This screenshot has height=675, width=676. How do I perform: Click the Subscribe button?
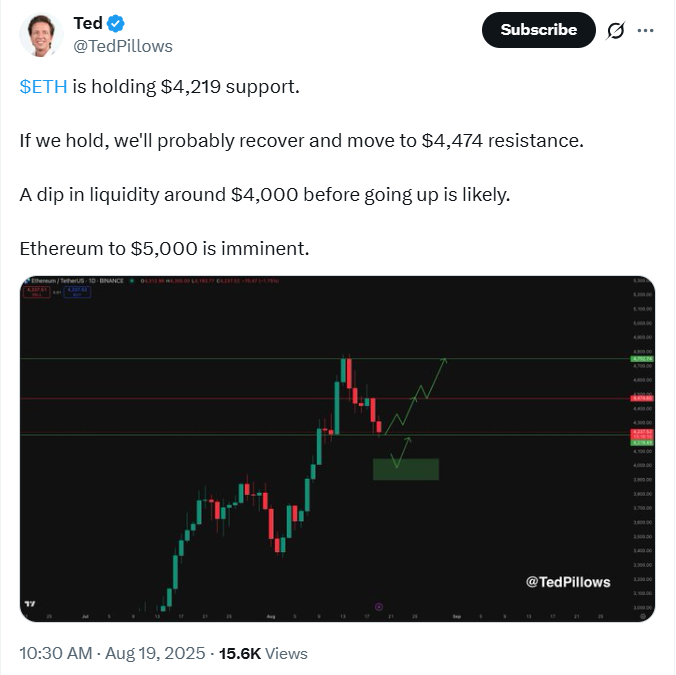538,30
